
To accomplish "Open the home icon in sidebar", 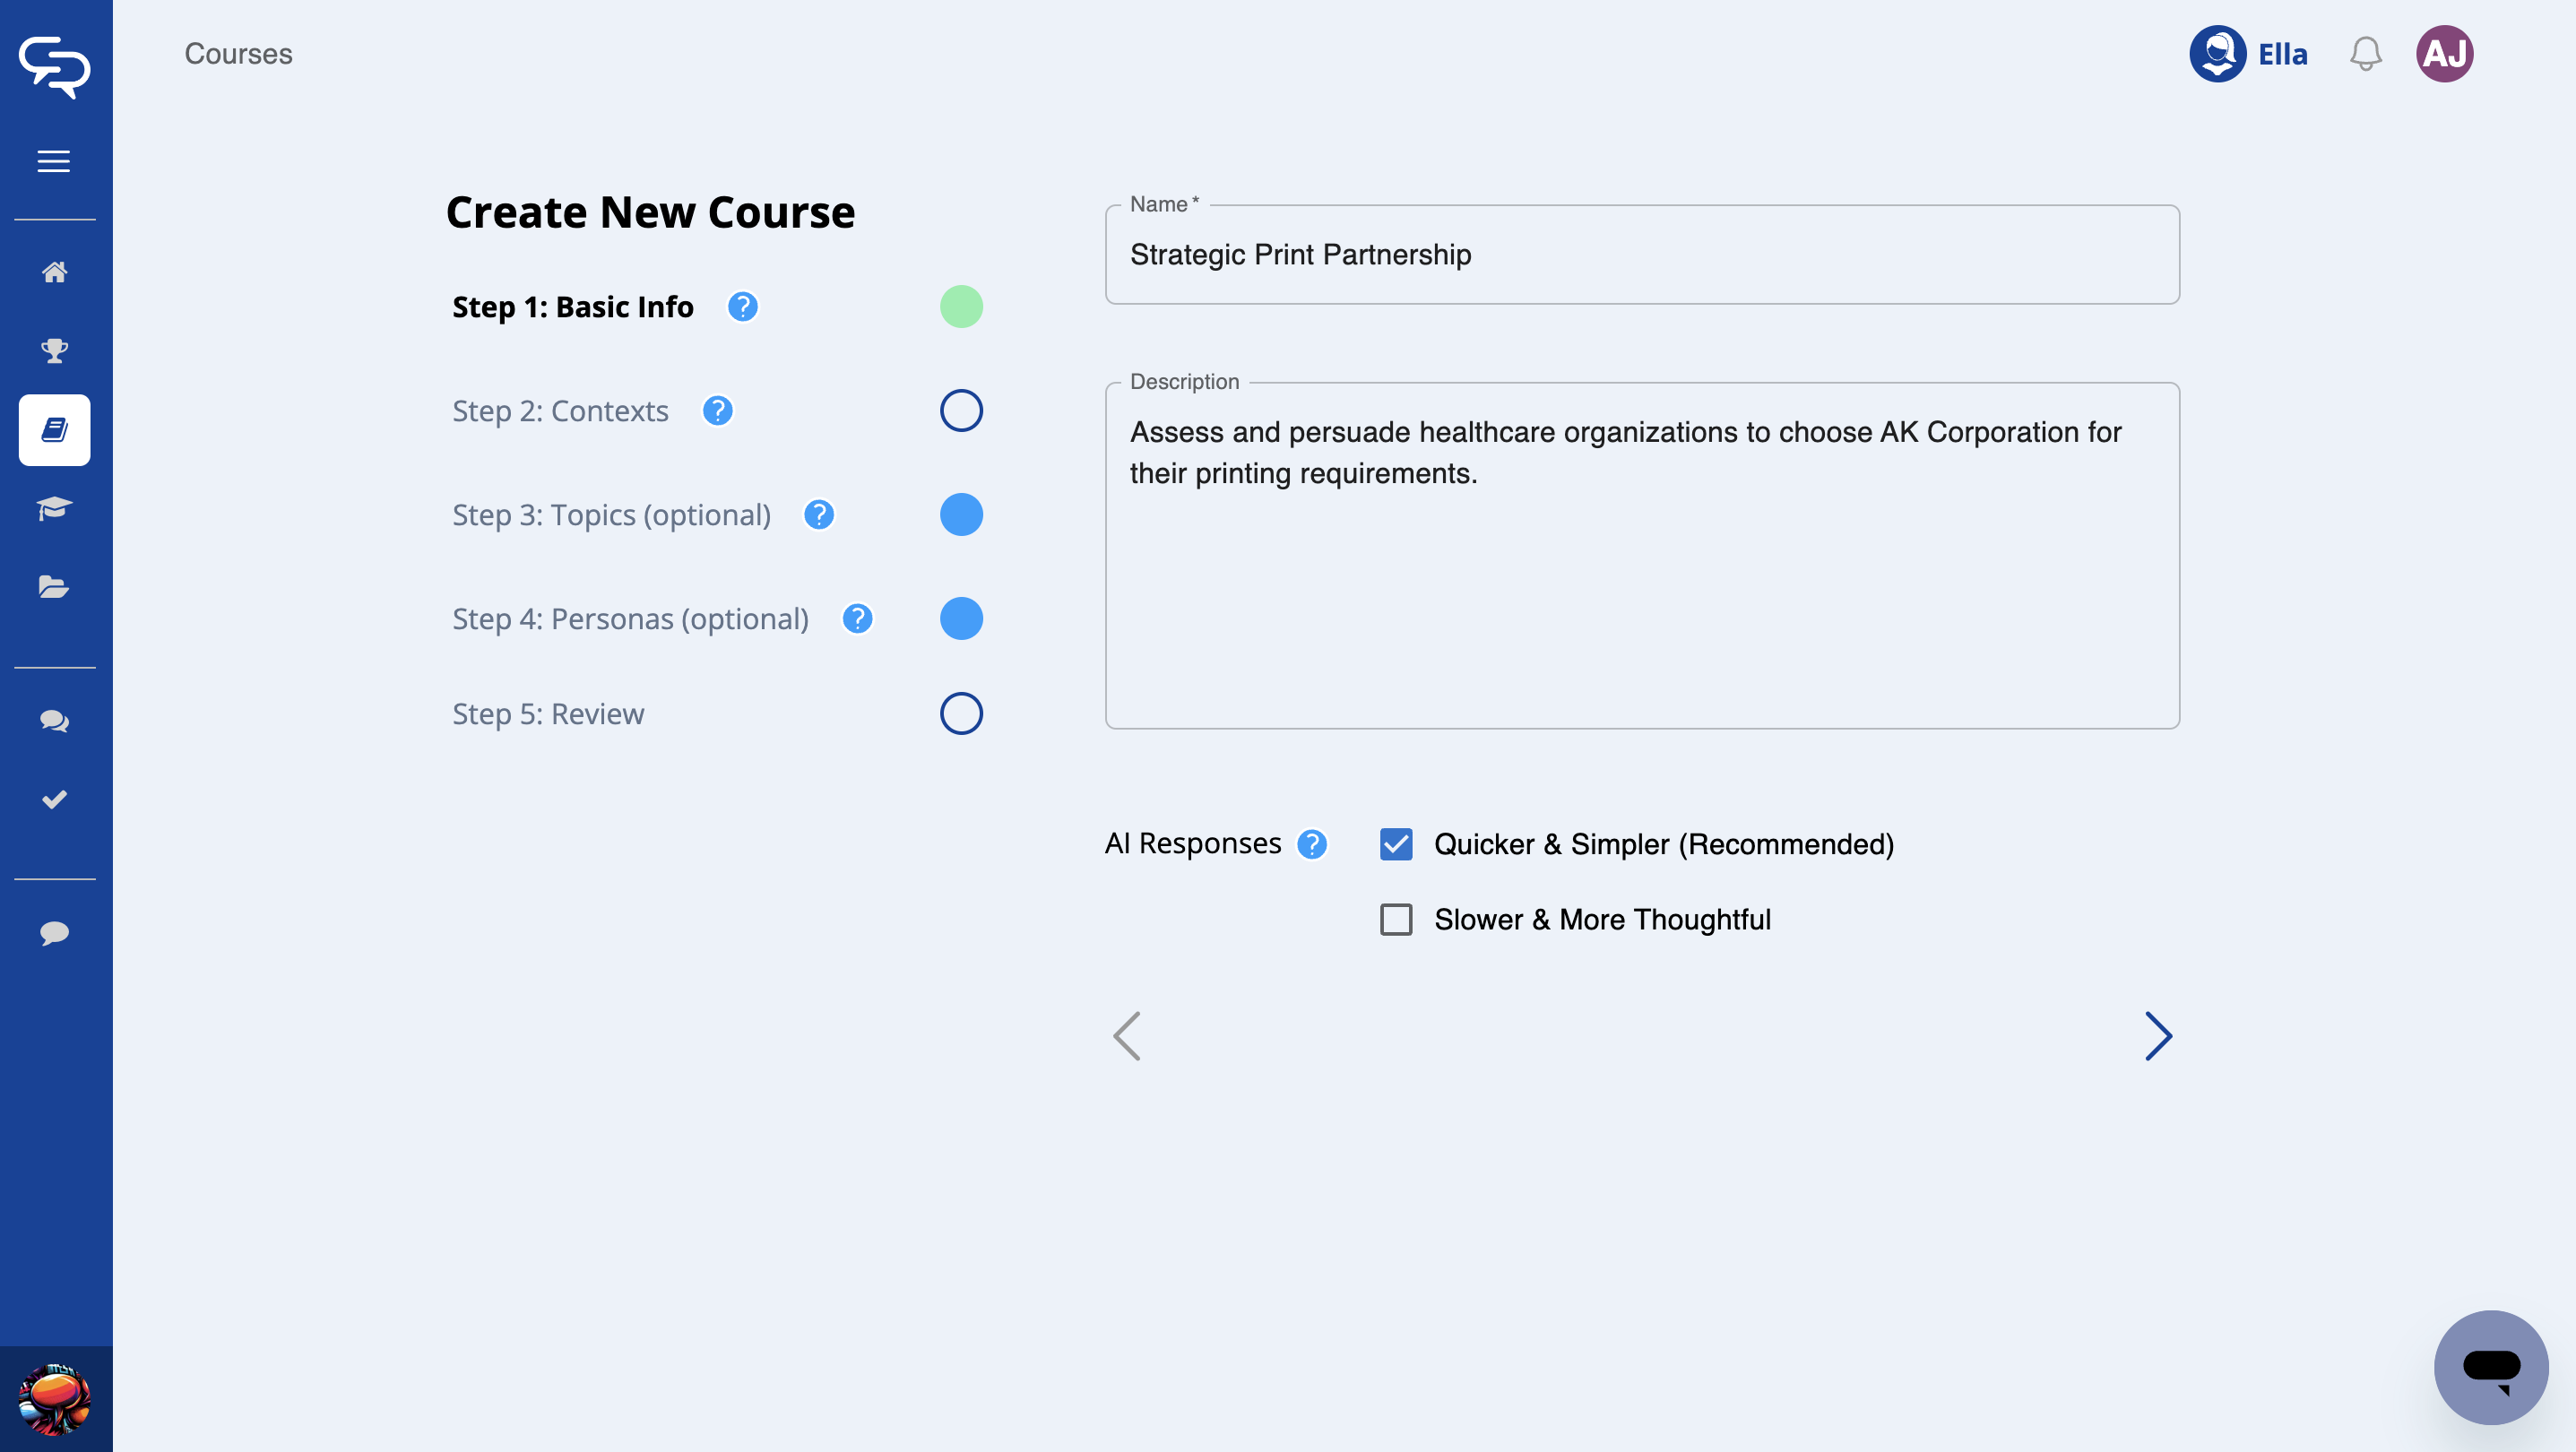I will 54,272.
